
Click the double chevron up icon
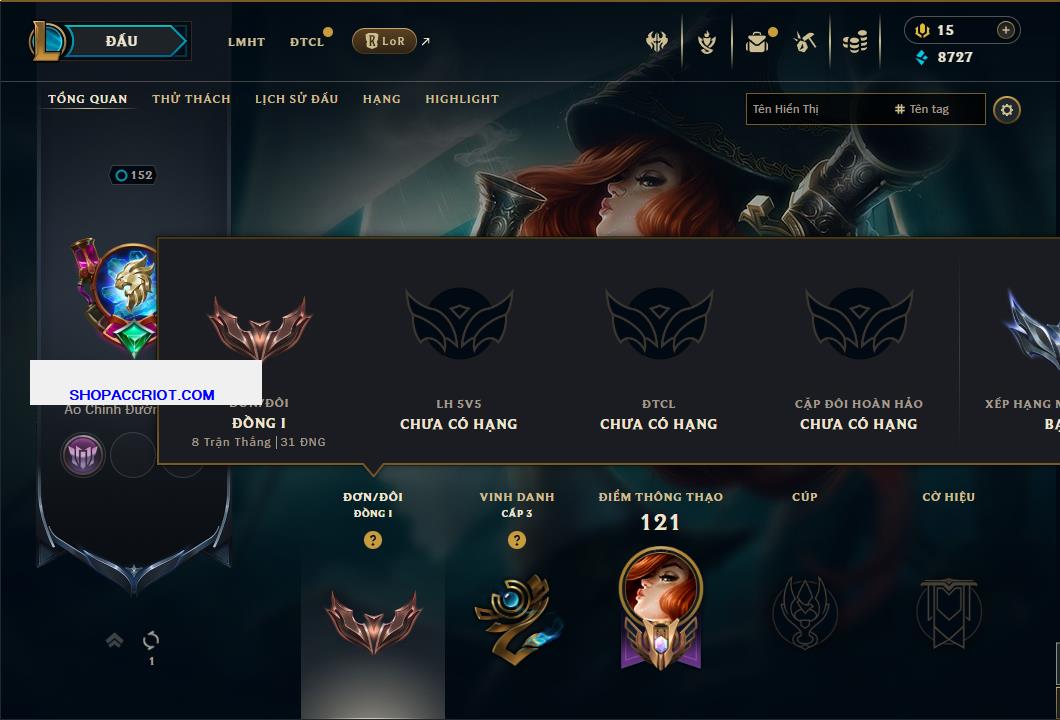pos(114,640)
